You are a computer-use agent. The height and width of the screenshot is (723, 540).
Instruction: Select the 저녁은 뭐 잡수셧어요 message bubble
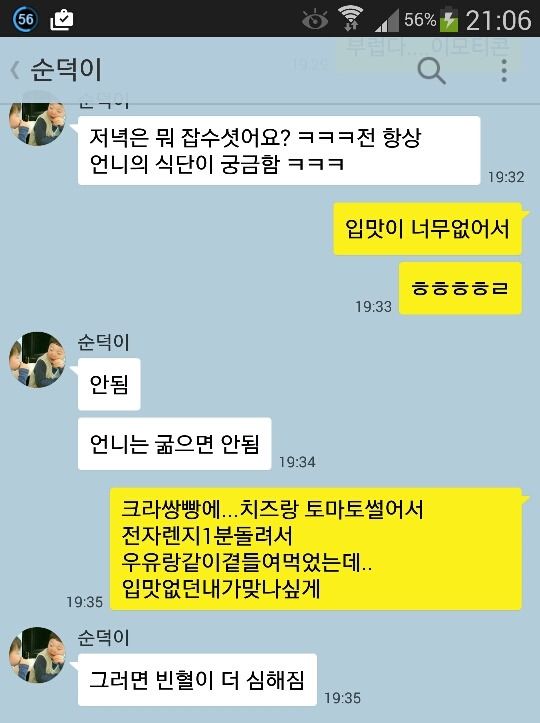tap(279, 150)
